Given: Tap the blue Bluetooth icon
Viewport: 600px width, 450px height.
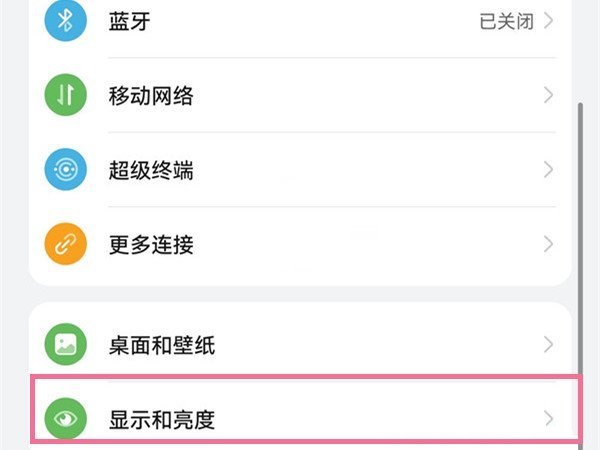Looking at the screenshot, I should click(x=67, y=22).
